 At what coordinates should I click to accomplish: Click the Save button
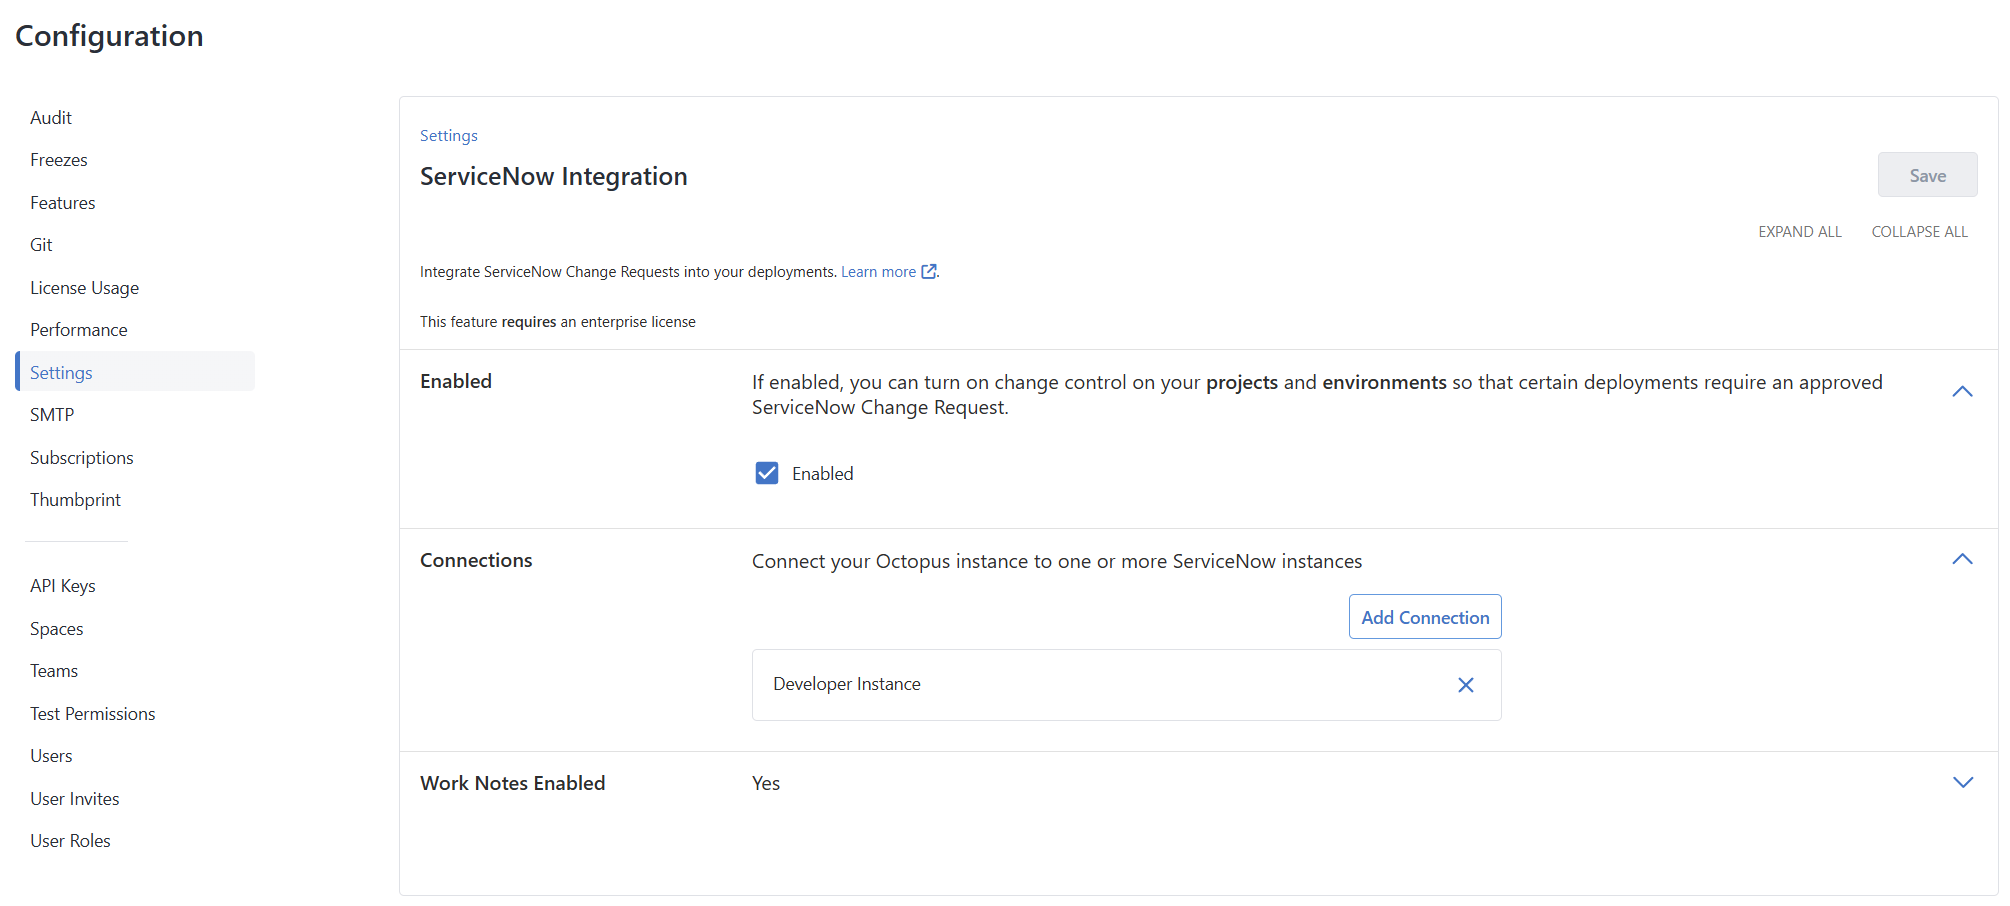tap(1927, 174)
